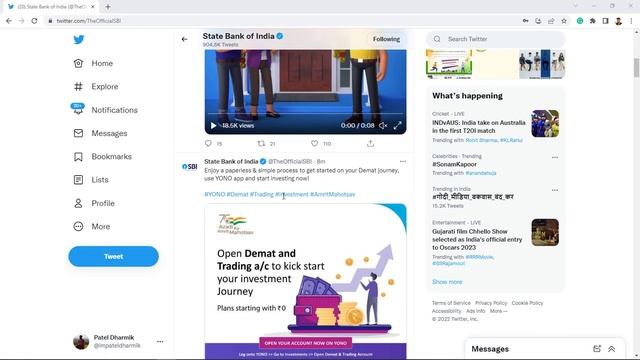Expand the footer More menu
This screenshot has height=360, width=640.
click(498, 311)
